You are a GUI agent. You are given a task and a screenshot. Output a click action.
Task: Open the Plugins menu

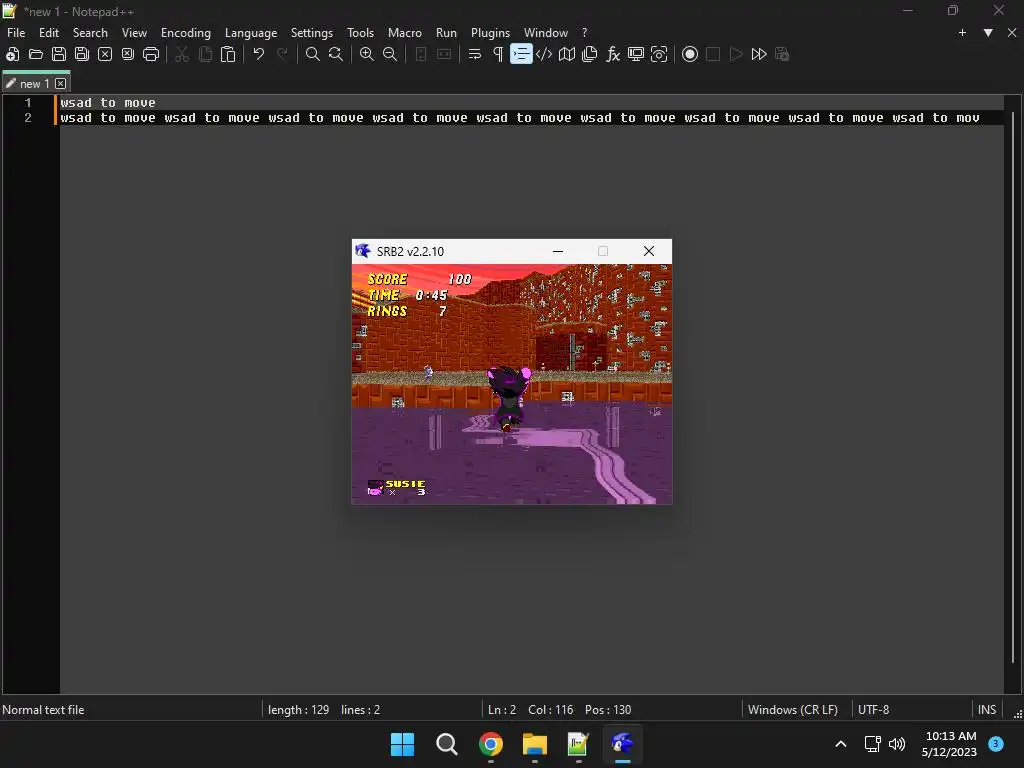490,33
